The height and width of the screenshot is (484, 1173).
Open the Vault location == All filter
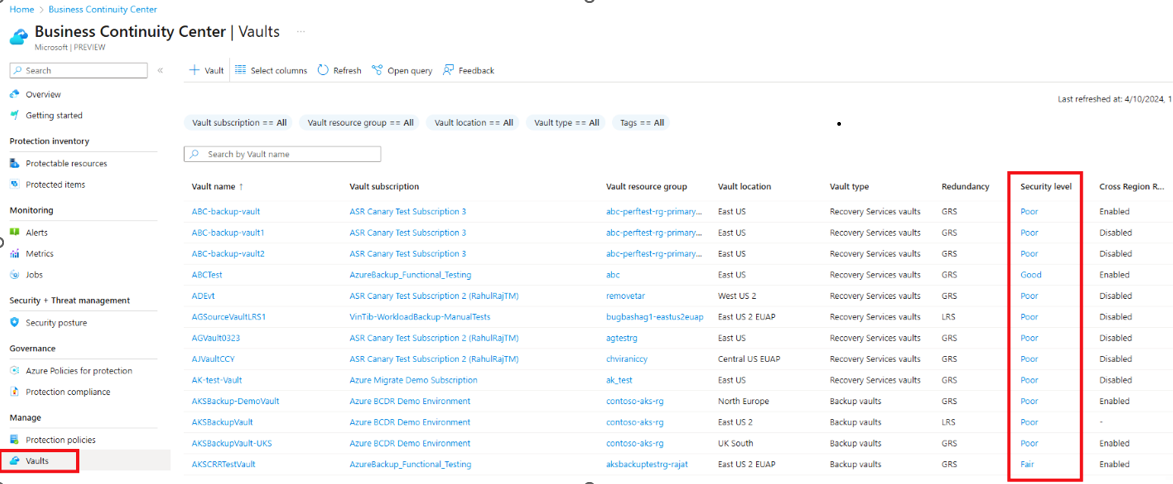pos(473,123)
